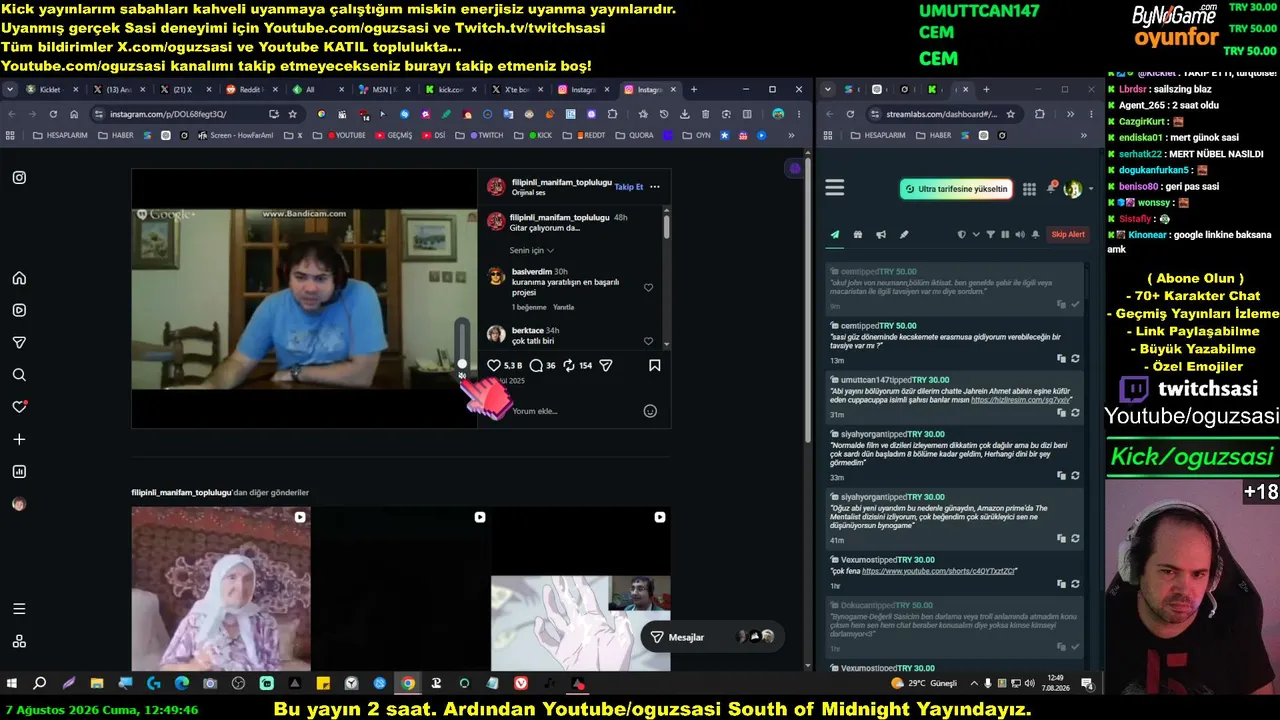Click the Instagram logo in the sidebar
Image resolution: width=1280 pixels, height=720 pixels.
tap(19, 178)
